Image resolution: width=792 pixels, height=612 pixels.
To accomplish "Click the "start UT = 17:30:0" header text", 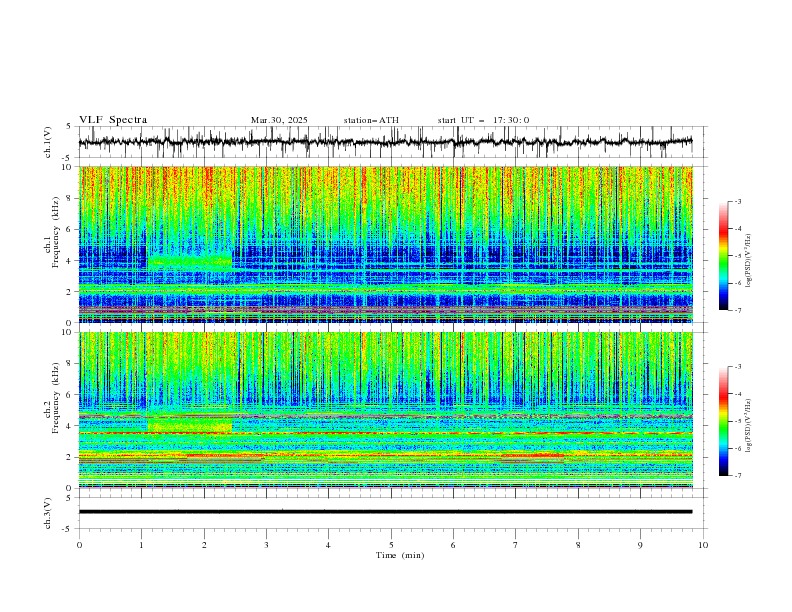I will [483, 120].
